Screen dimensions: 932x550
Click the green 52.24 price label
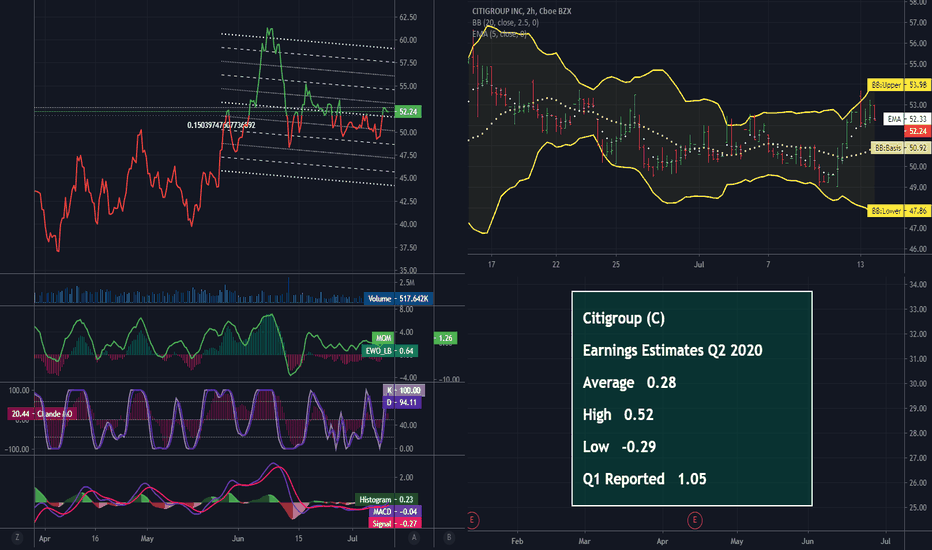(408, 112)
